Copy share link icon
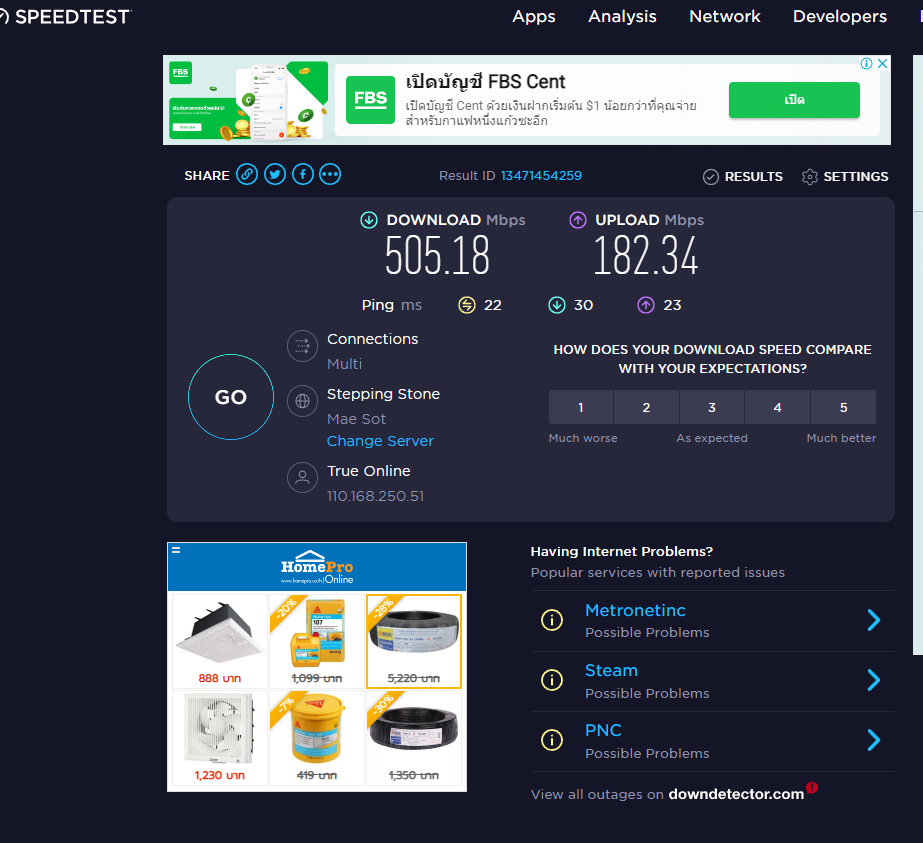Screen dimensions: 923x843 click(247, 175)
